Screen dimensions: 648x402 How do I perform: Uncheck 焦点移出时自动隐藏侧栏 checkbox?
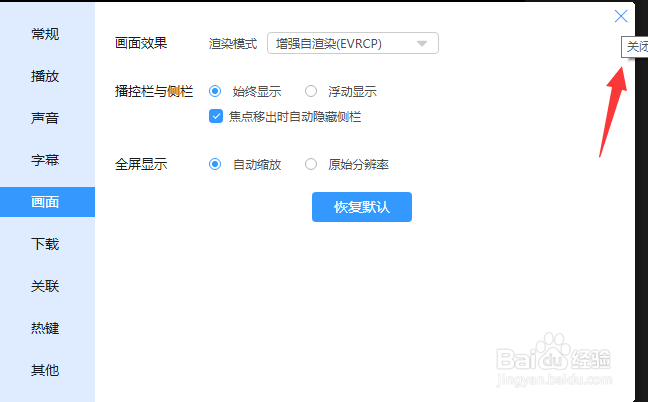coord(216,117)
